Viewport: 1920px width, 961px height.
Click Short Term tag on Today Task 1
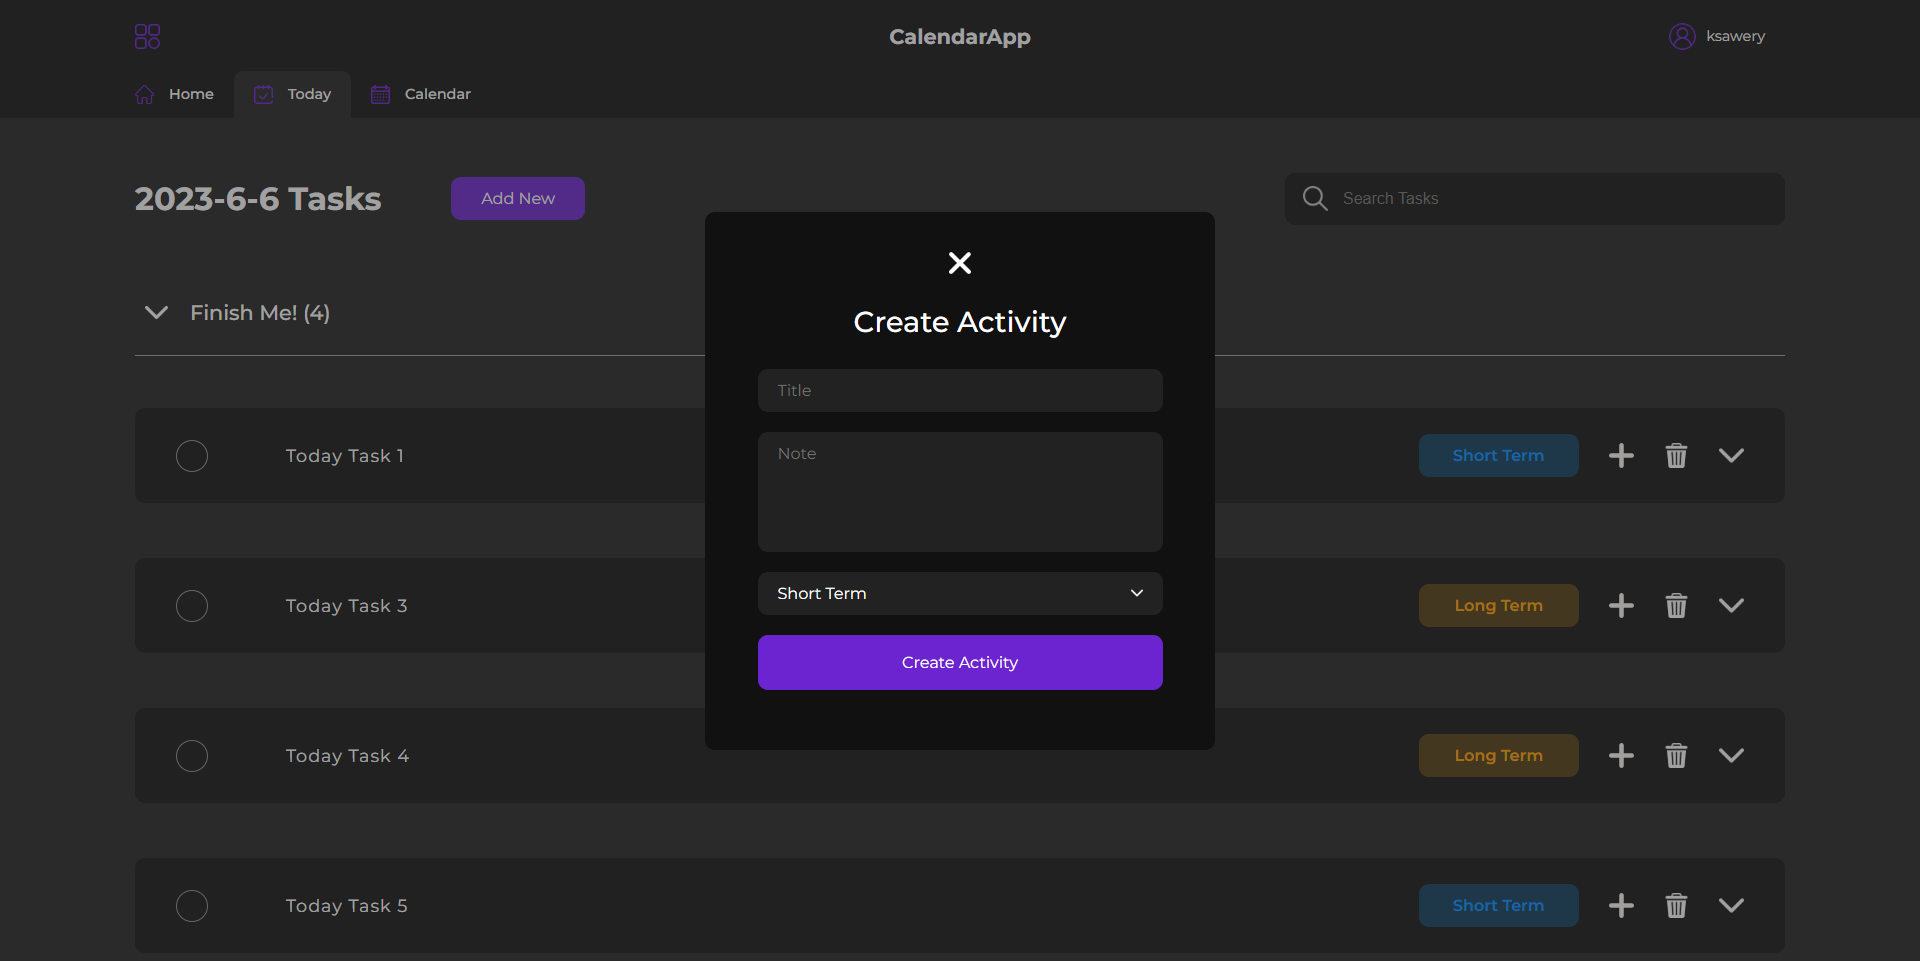(1498, 456)
